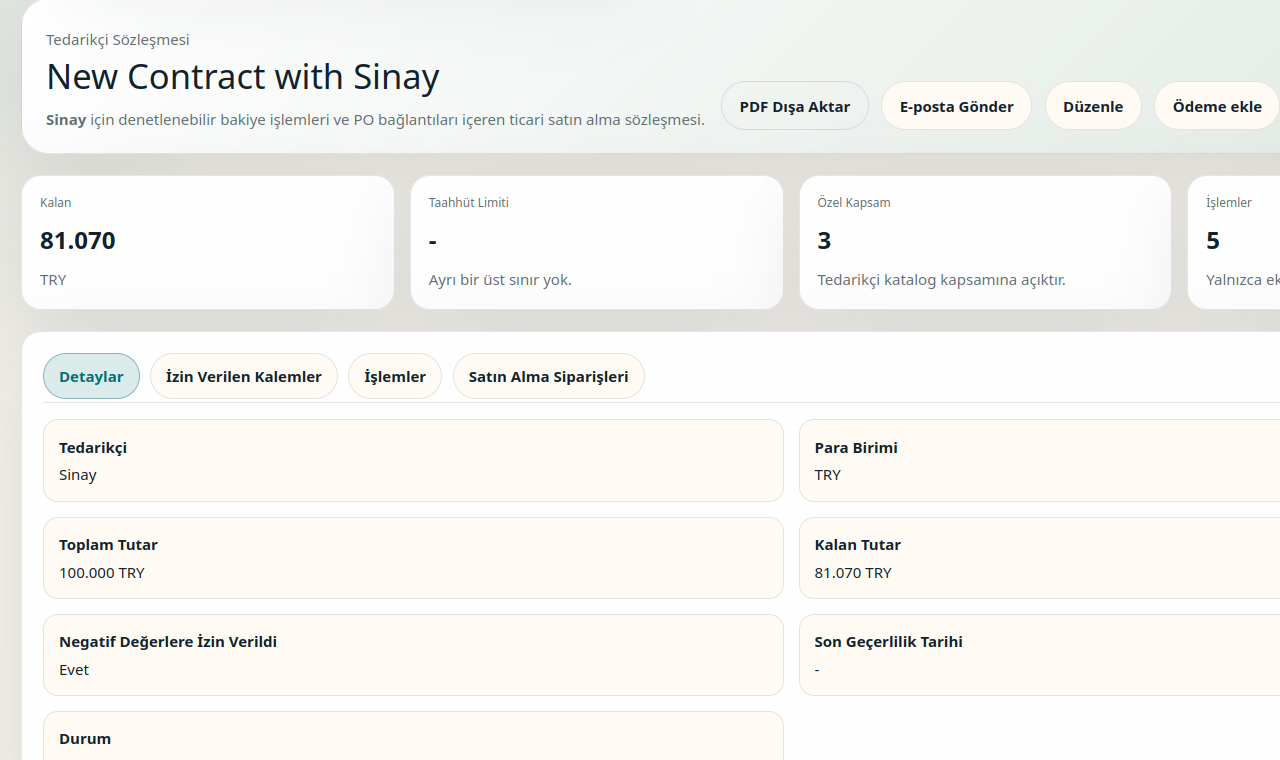The width and height of the screenshot is (1280, 760).
Task: Click the 'Son Geçerlilik Tarihi' field label
Action: coord(889,642)
